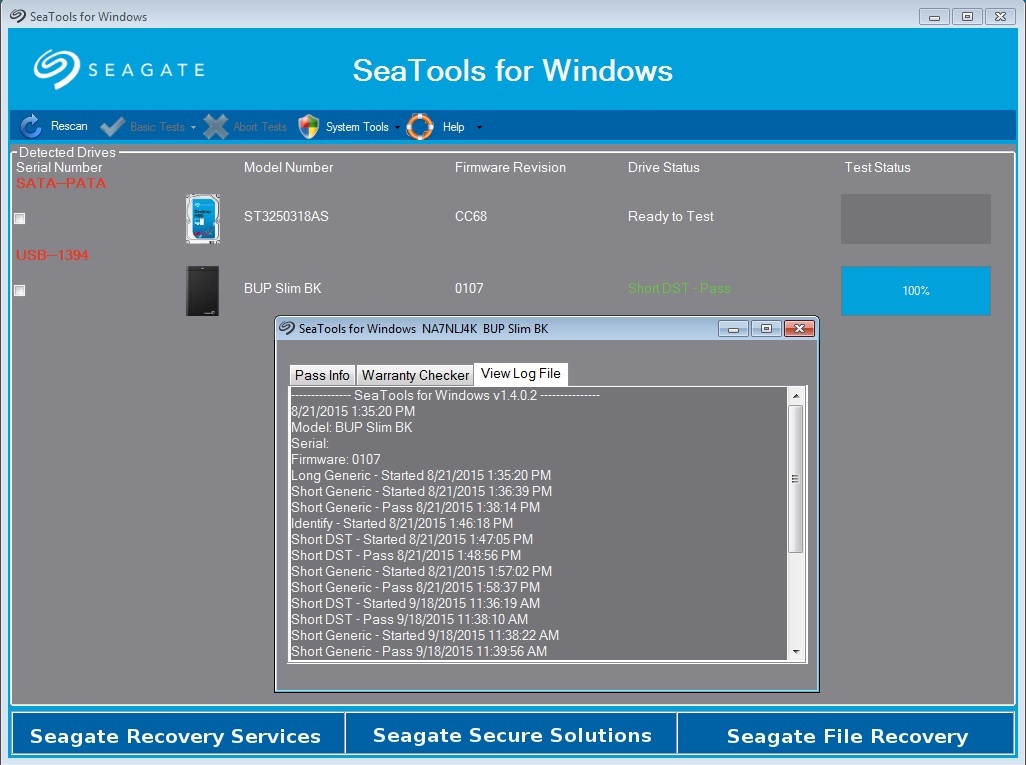Select the View Log File tab

[521, 374]
